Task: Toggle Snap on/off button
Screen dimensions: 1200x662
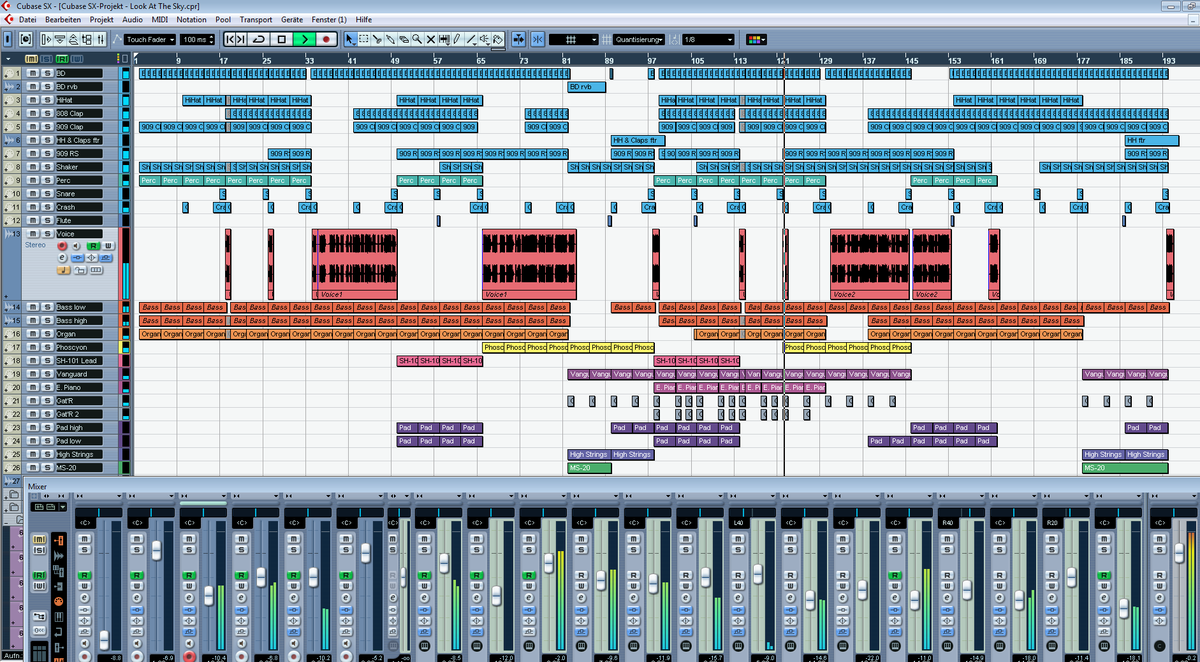Action: (538, 39)
